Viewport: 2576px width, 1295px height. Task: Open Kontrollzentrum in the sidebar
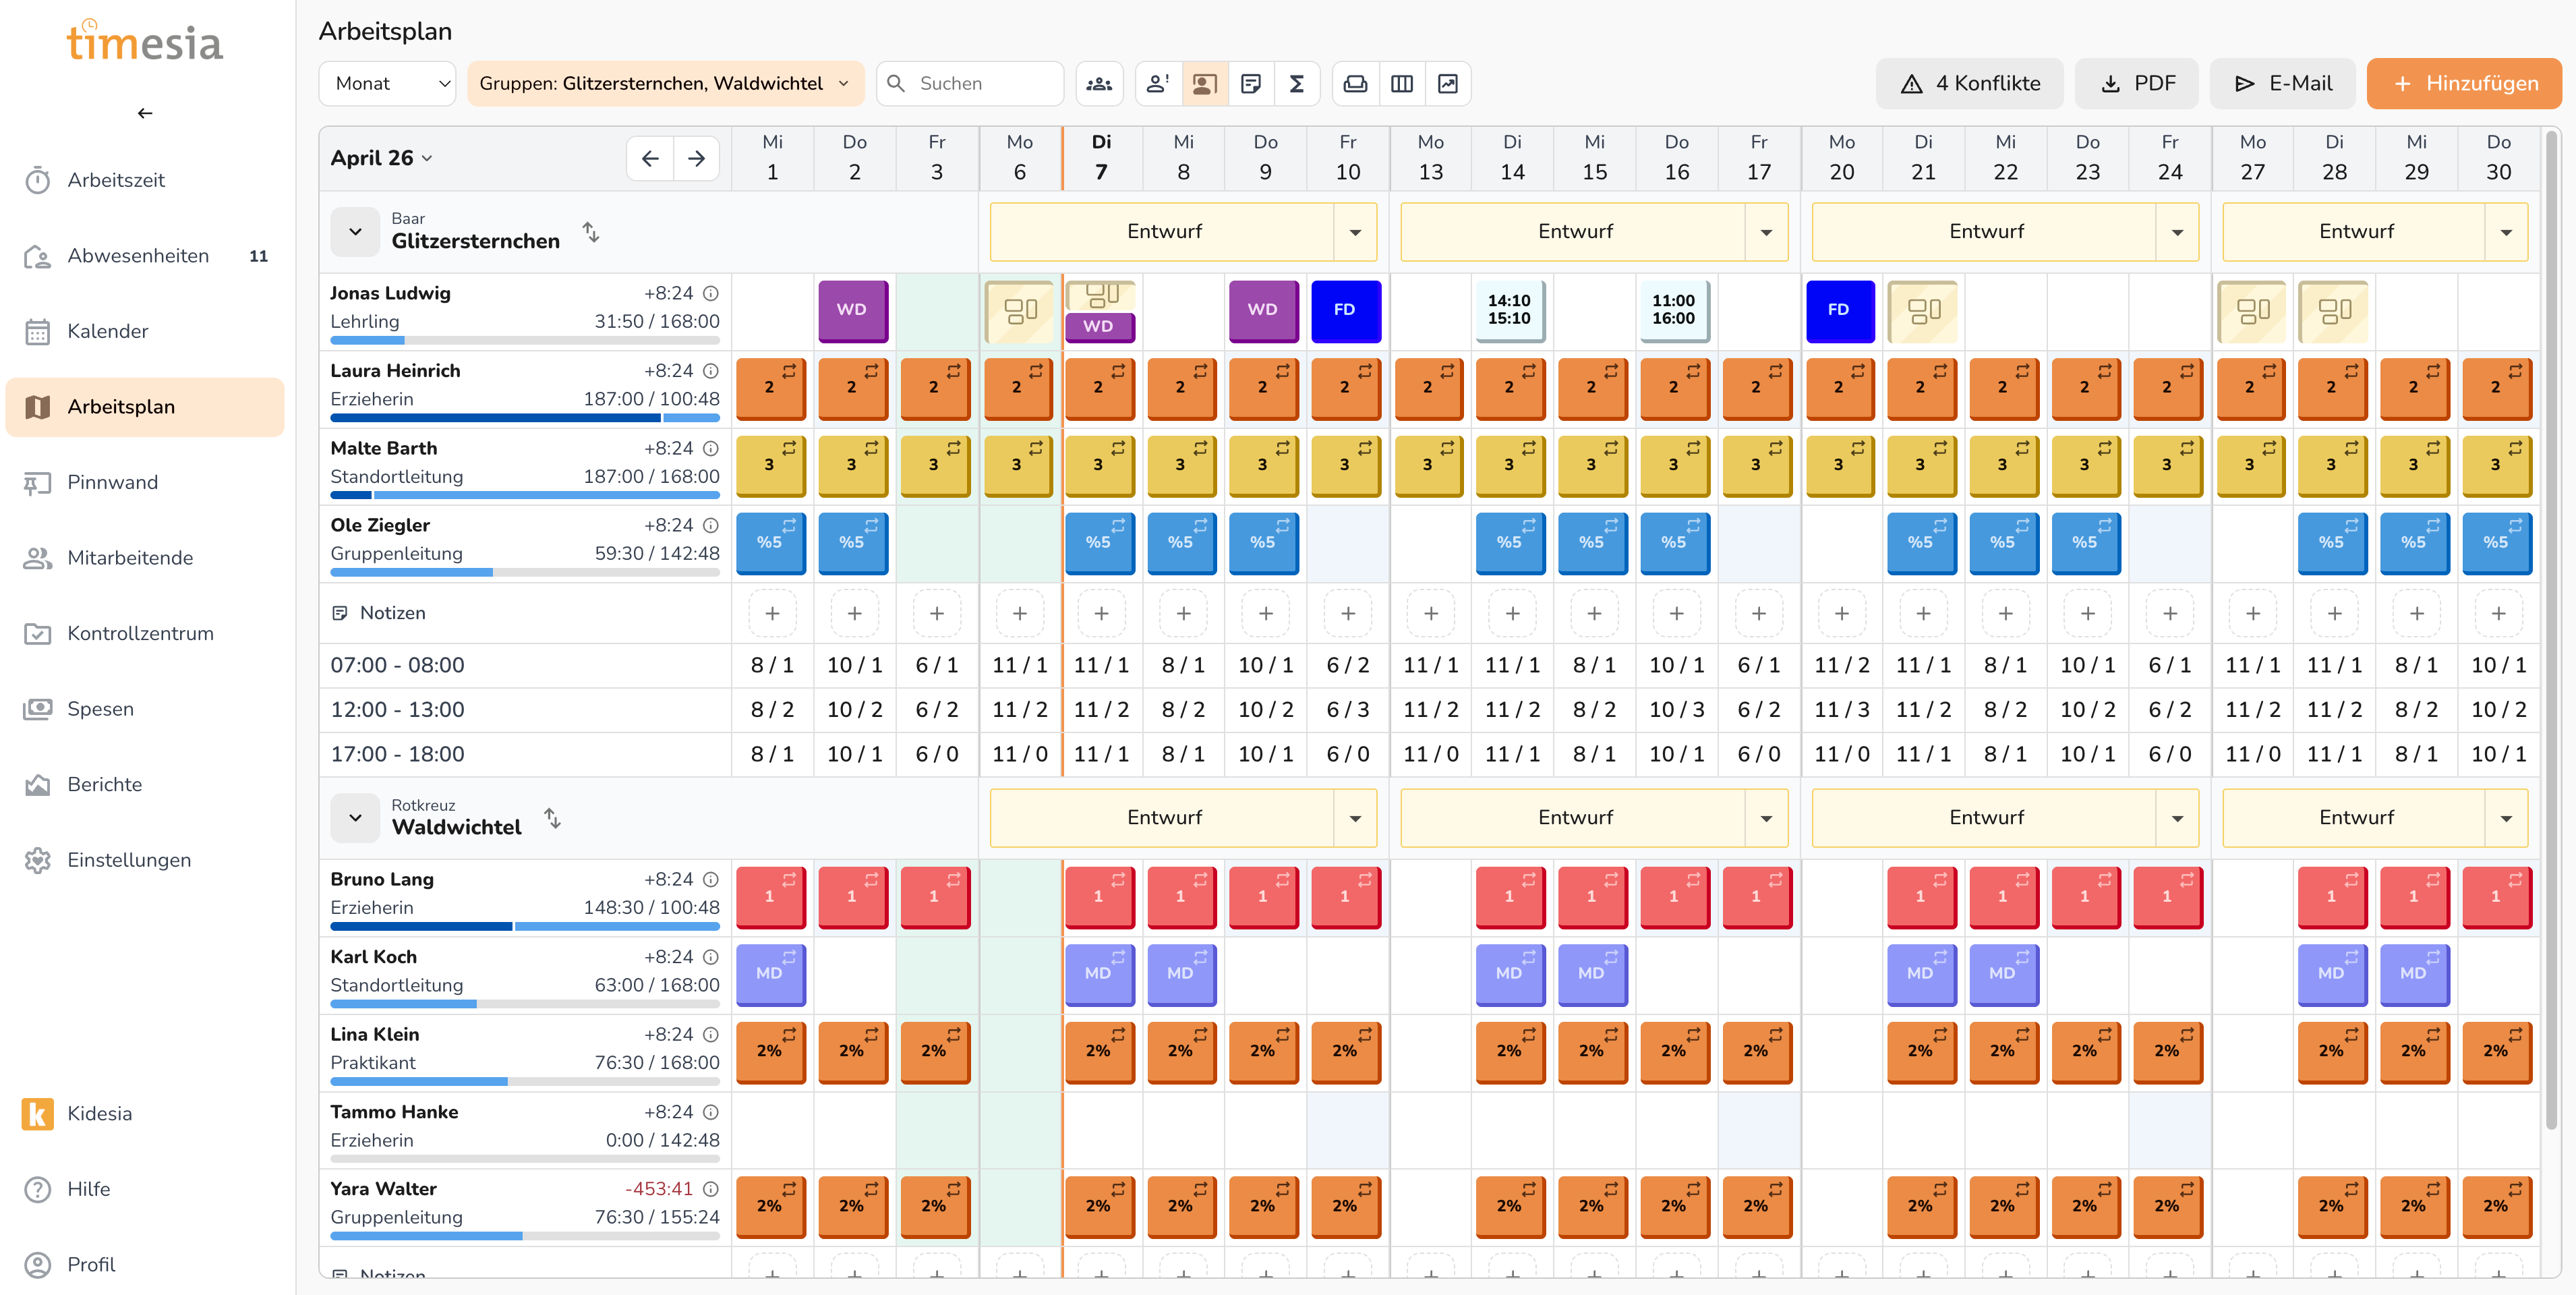140,633
